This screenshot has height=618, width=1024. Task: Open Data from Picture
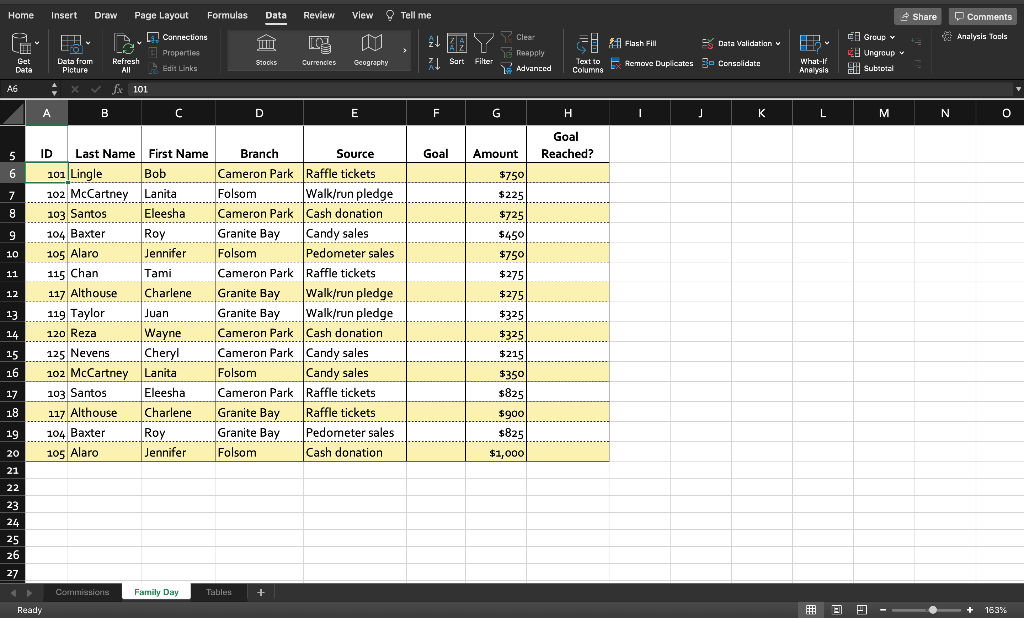click(x=74, y=50)
